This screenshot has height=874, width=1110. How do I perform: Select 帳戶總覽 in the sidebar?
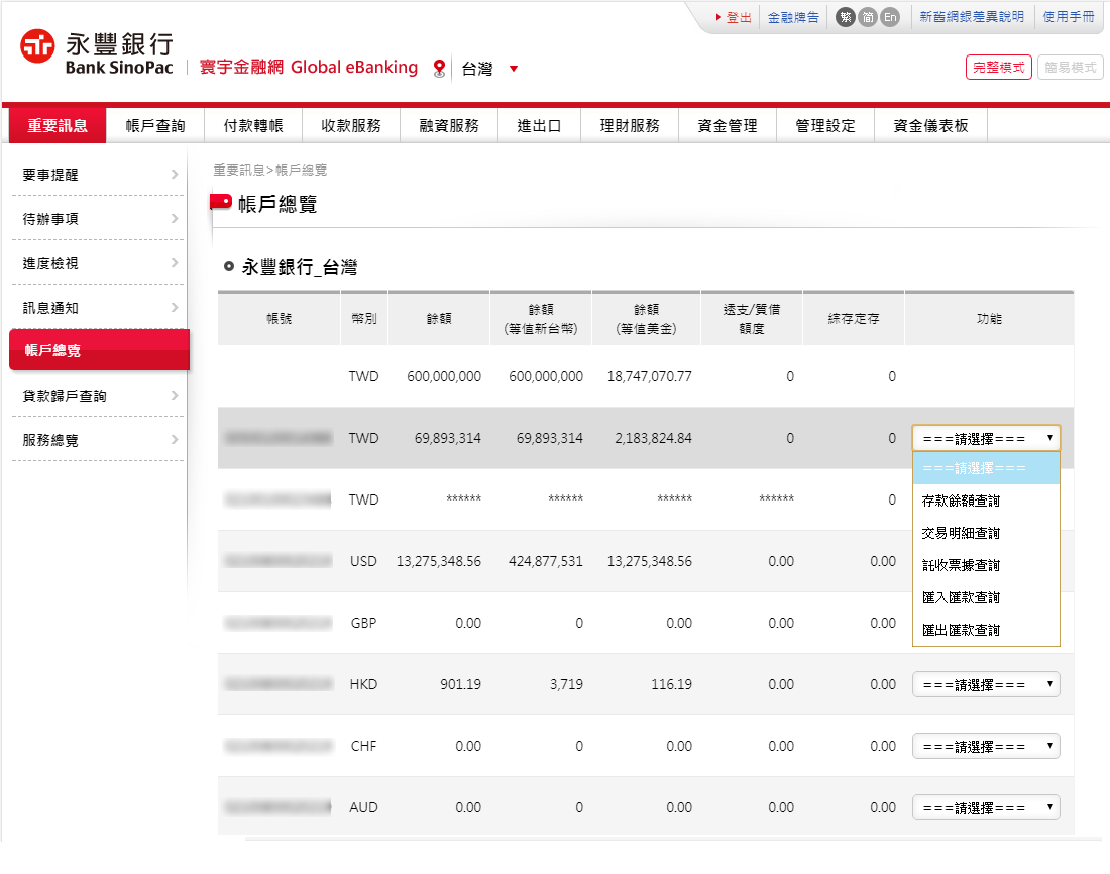(x=99, y=350)
